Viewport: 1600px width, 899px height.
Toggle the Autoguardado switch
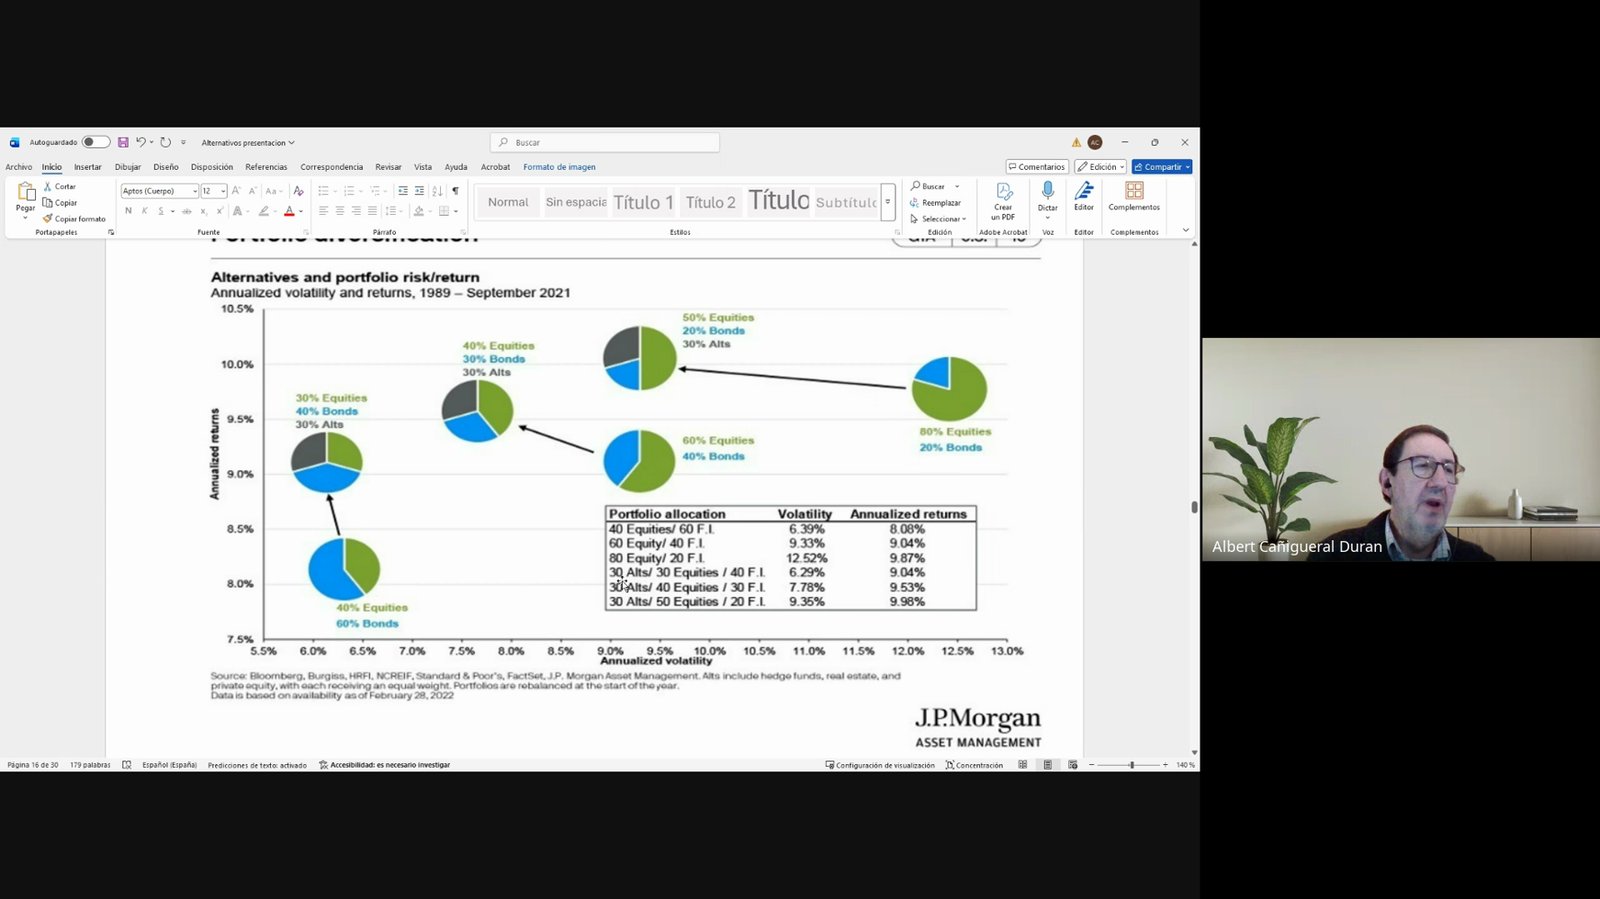(95, 143)
